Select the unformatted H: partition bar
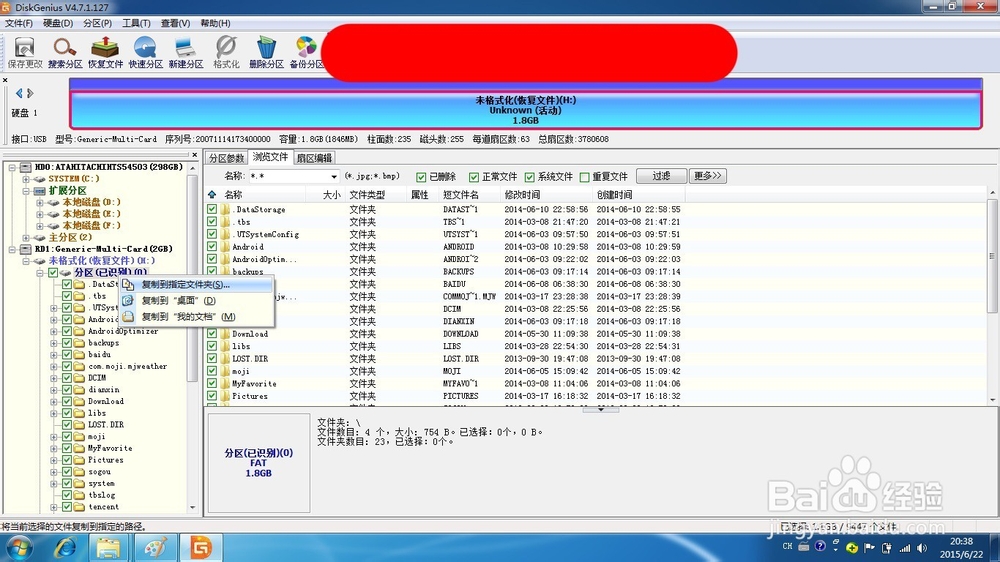 click(x=526, y=110)
